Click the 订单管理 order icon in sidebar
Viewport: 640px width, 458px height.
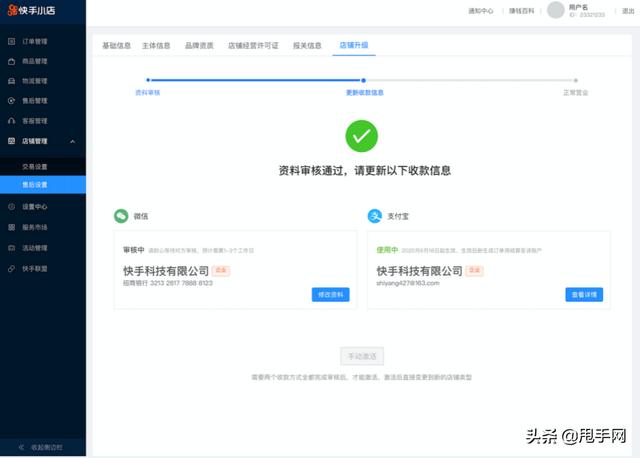11,41
